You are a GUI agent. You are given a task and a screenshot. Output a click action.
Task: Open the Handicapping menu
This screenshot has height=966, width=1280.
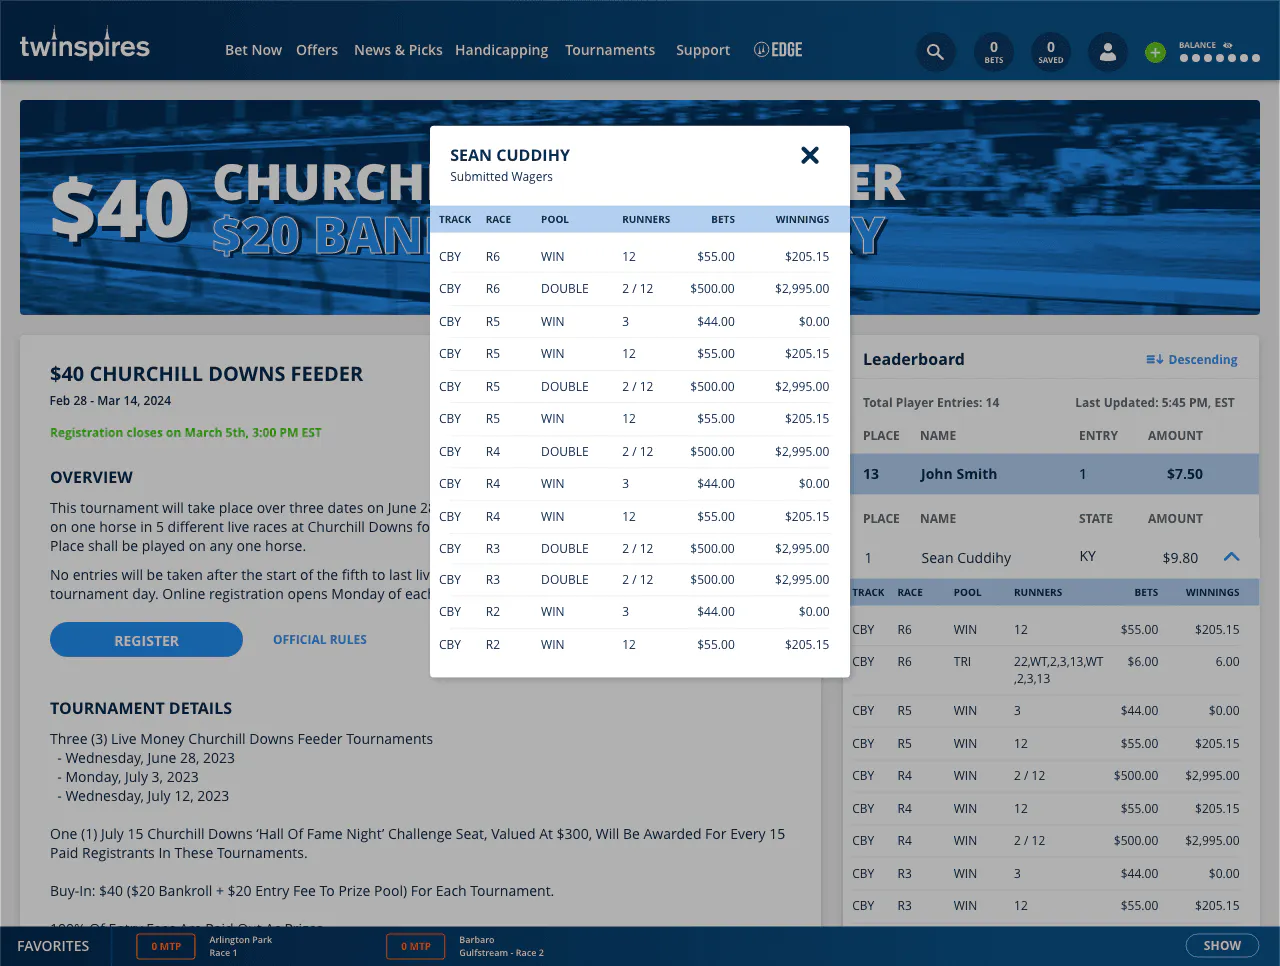click(501, 50)
